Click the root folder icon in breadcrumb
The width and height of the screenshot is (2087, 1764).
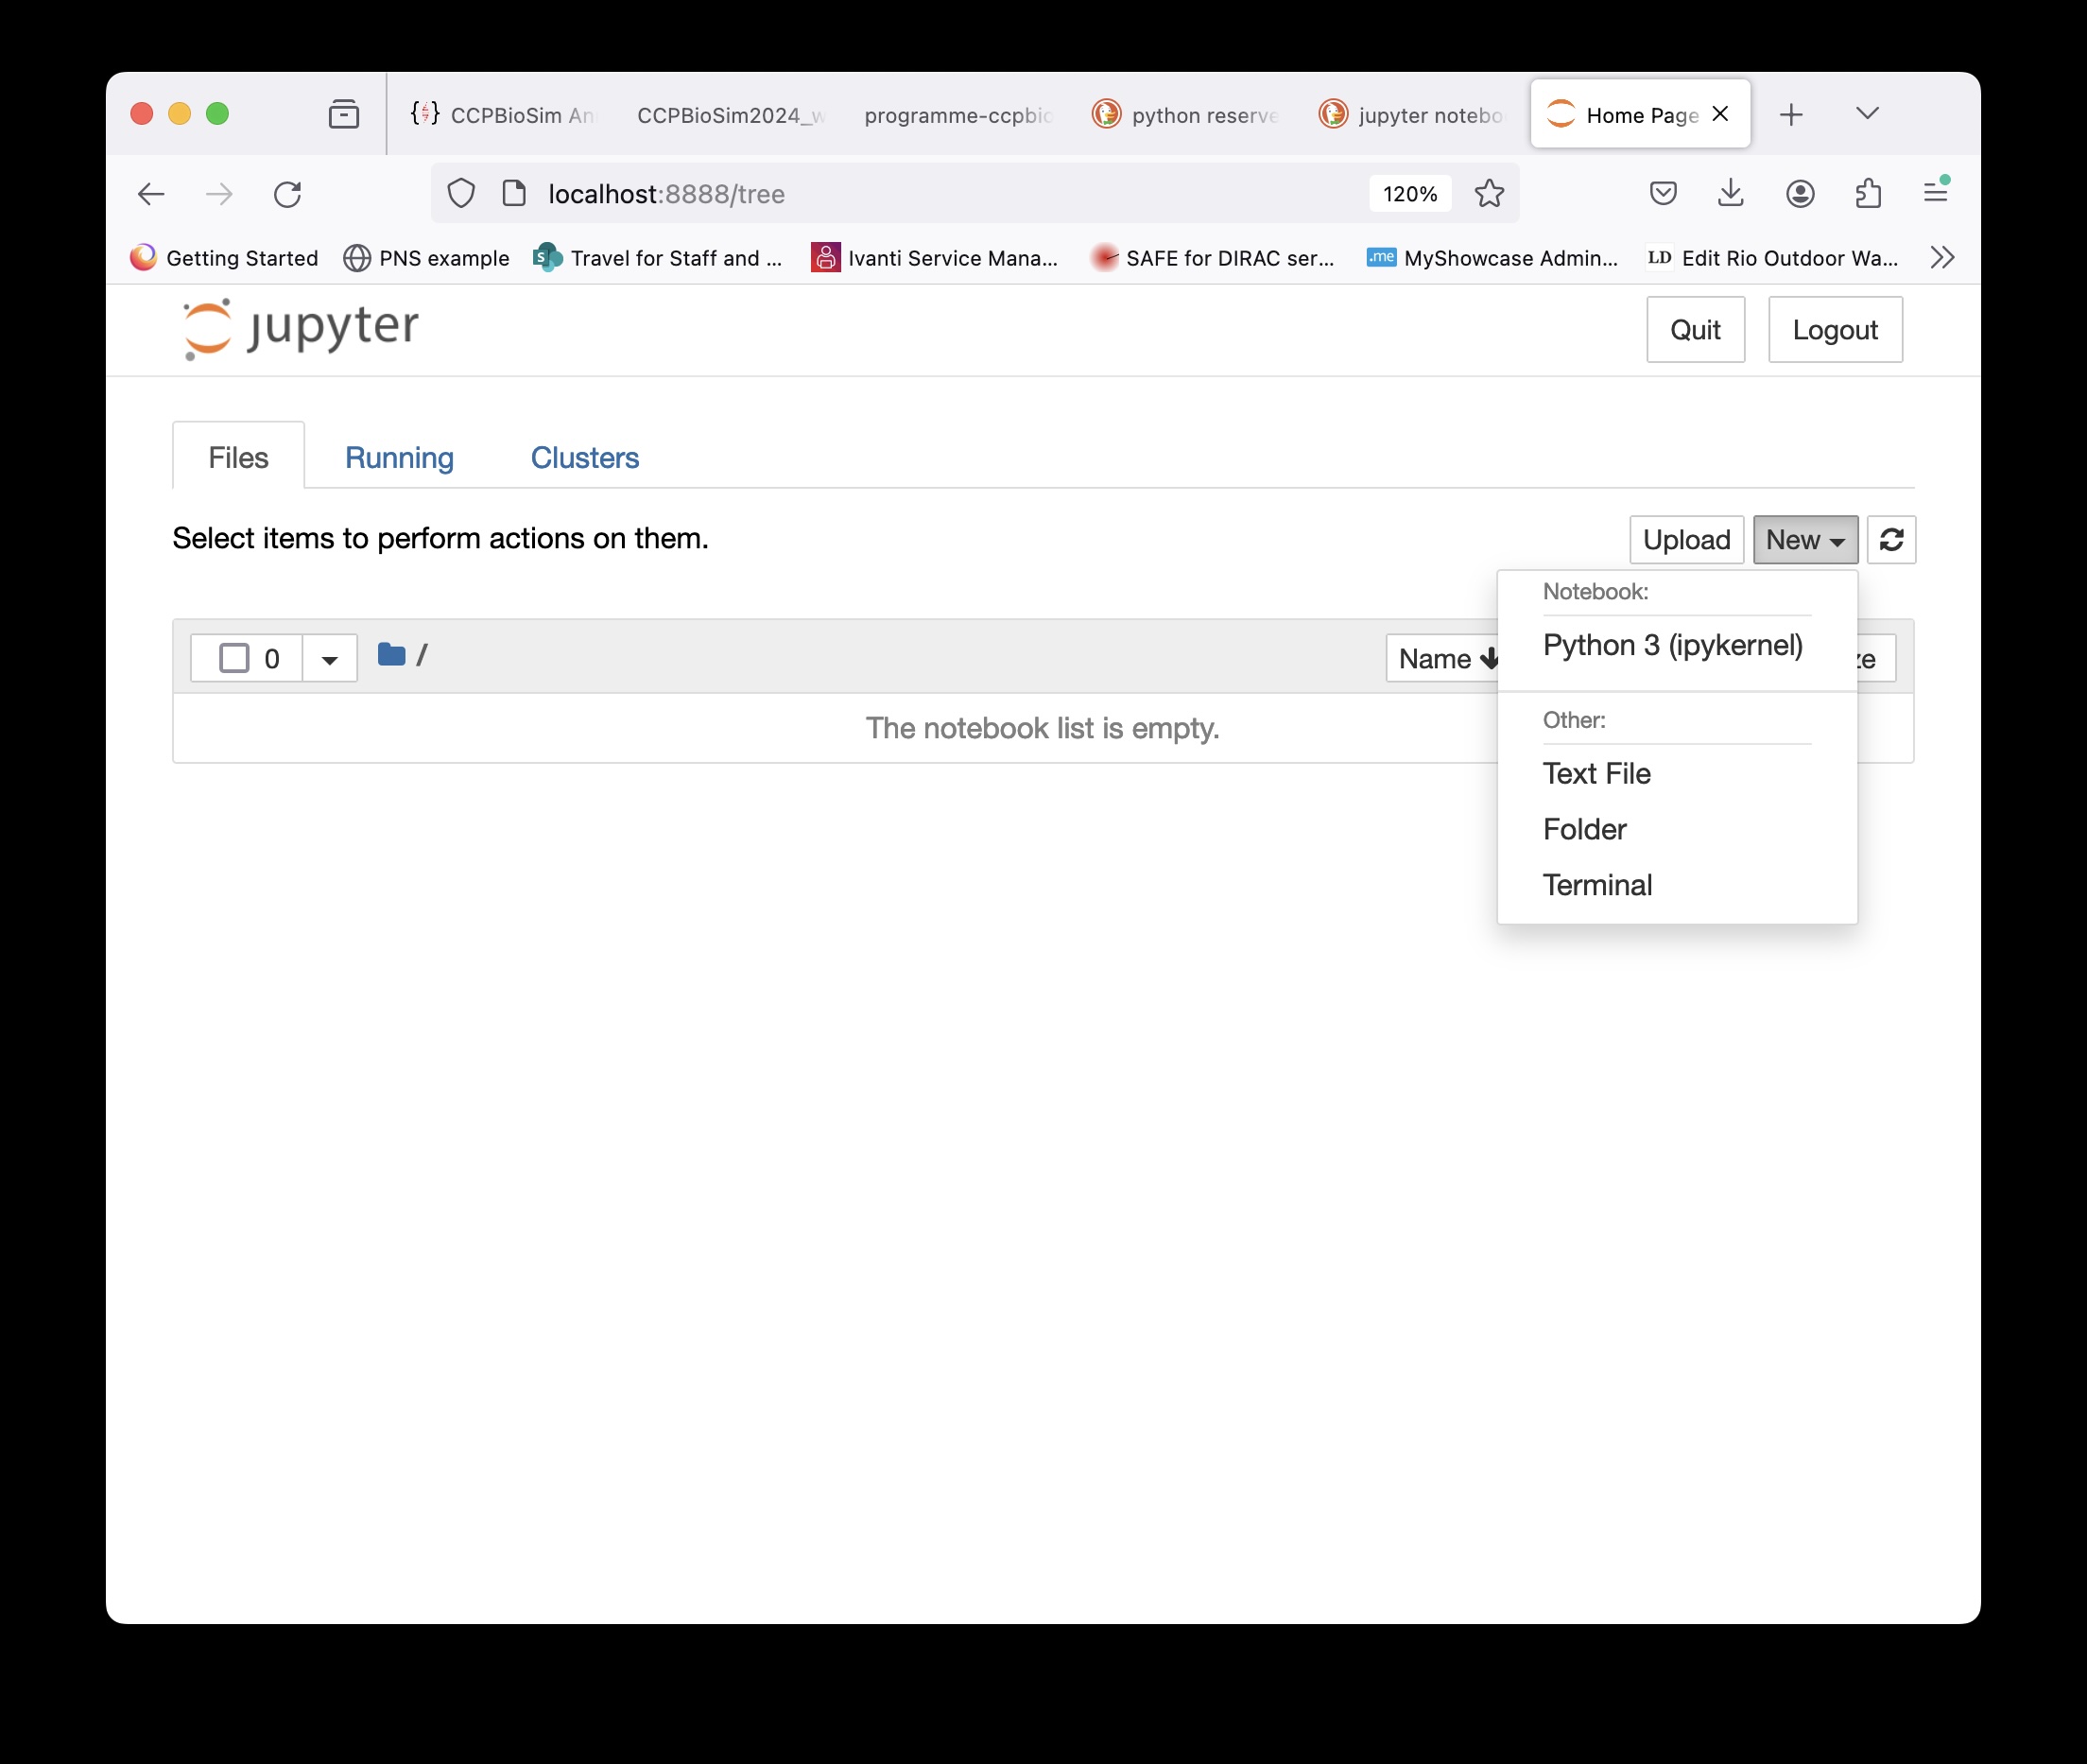tap(391, 655)
